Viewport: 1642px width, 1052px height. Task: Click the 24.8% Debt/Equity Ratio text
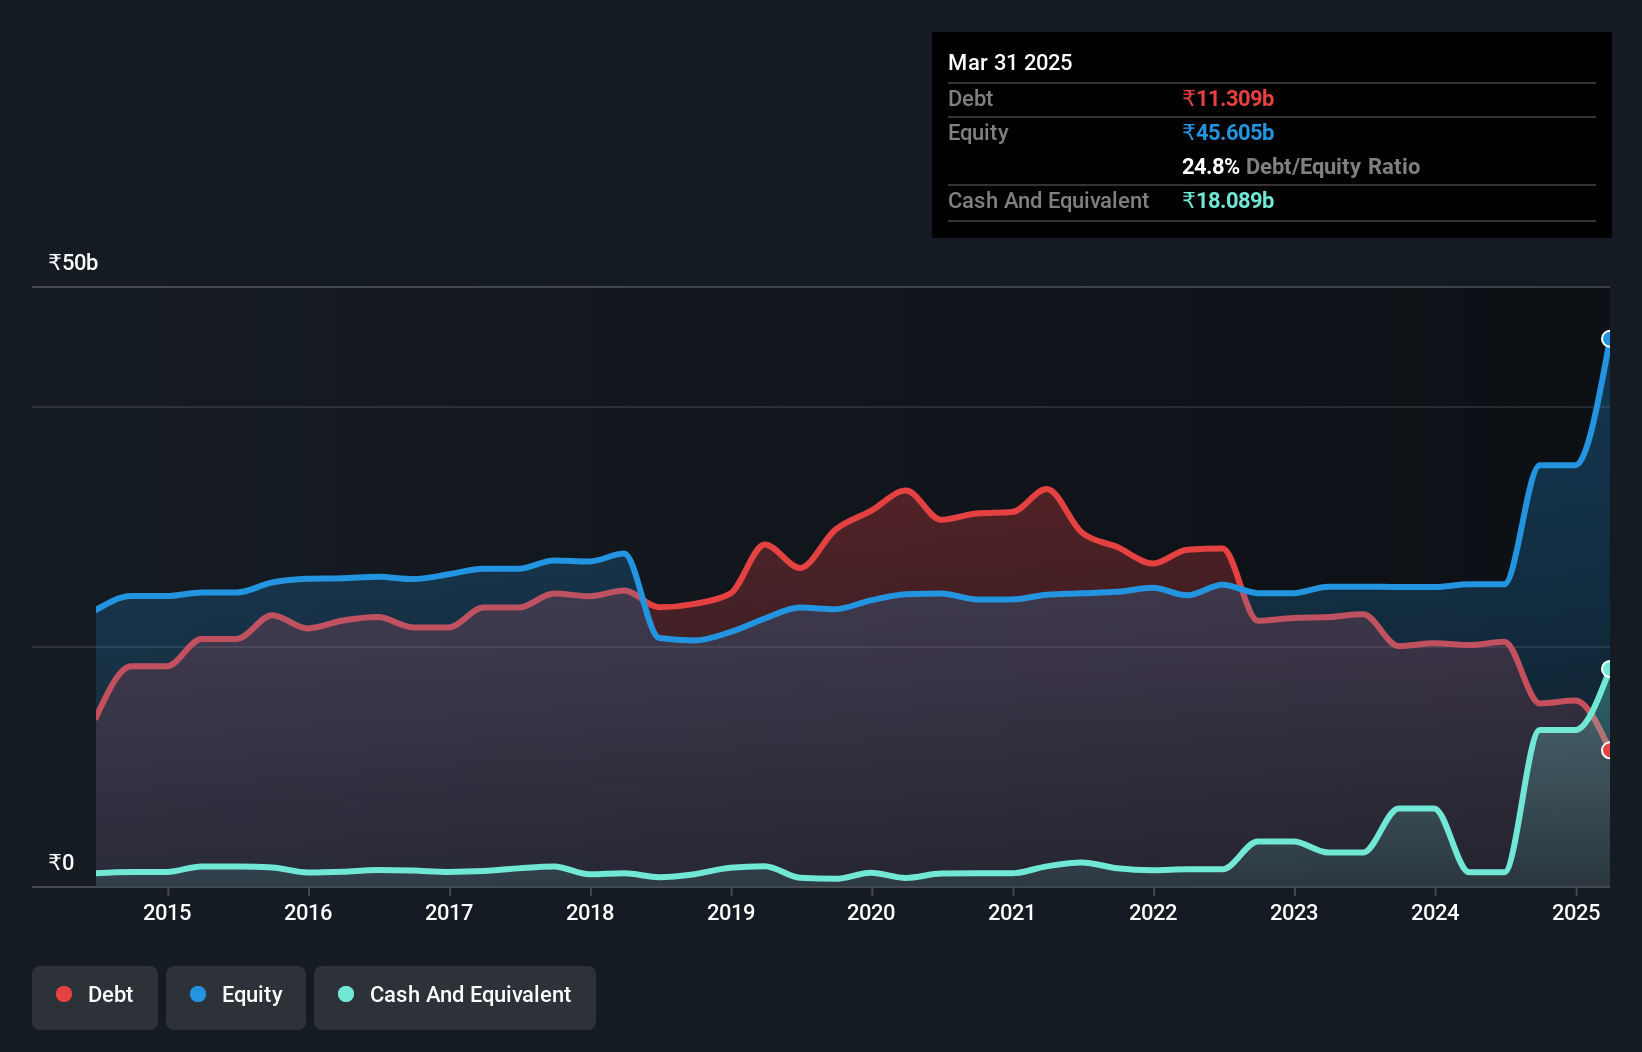pyautogui.click(x=1301, y=166)
